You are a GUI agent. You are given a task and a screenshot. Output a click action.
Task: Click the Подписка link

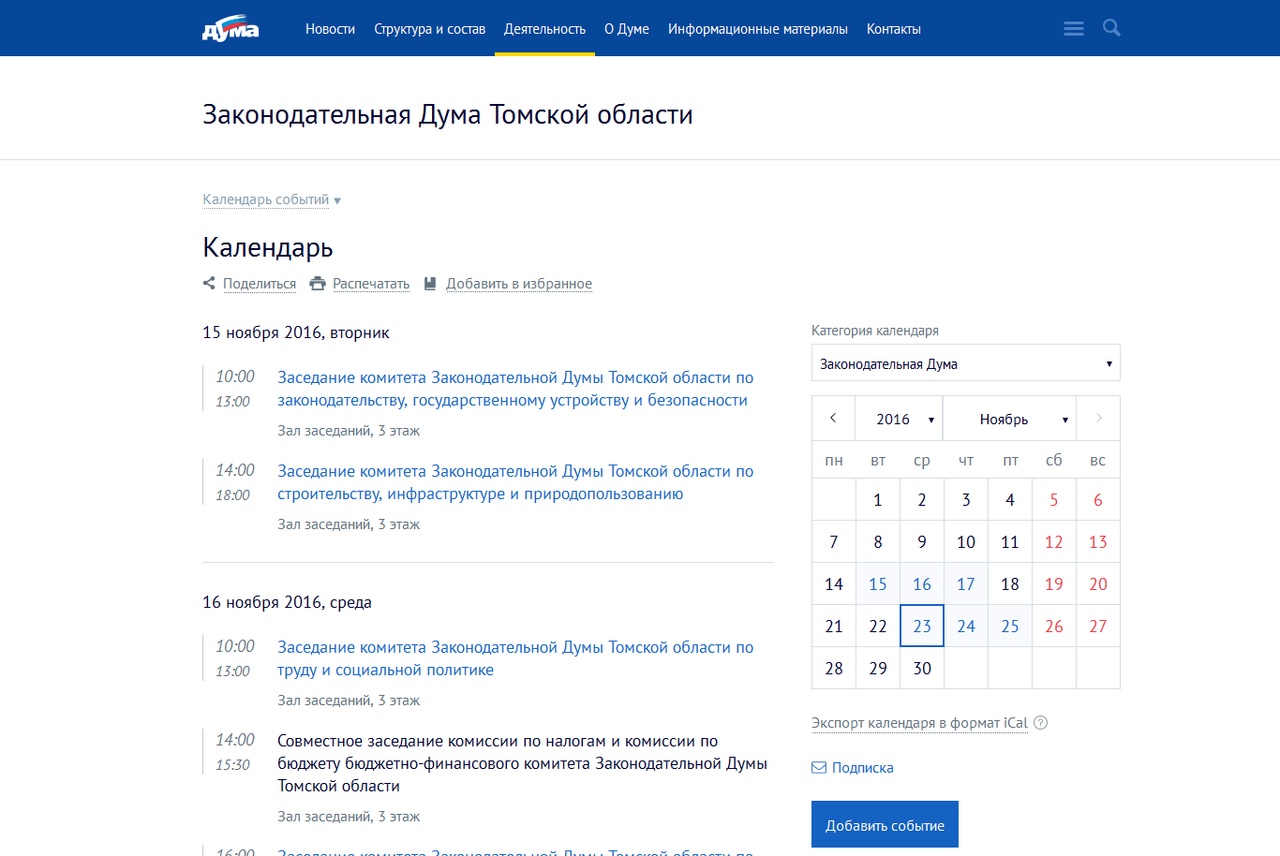(x=863, y=768)
